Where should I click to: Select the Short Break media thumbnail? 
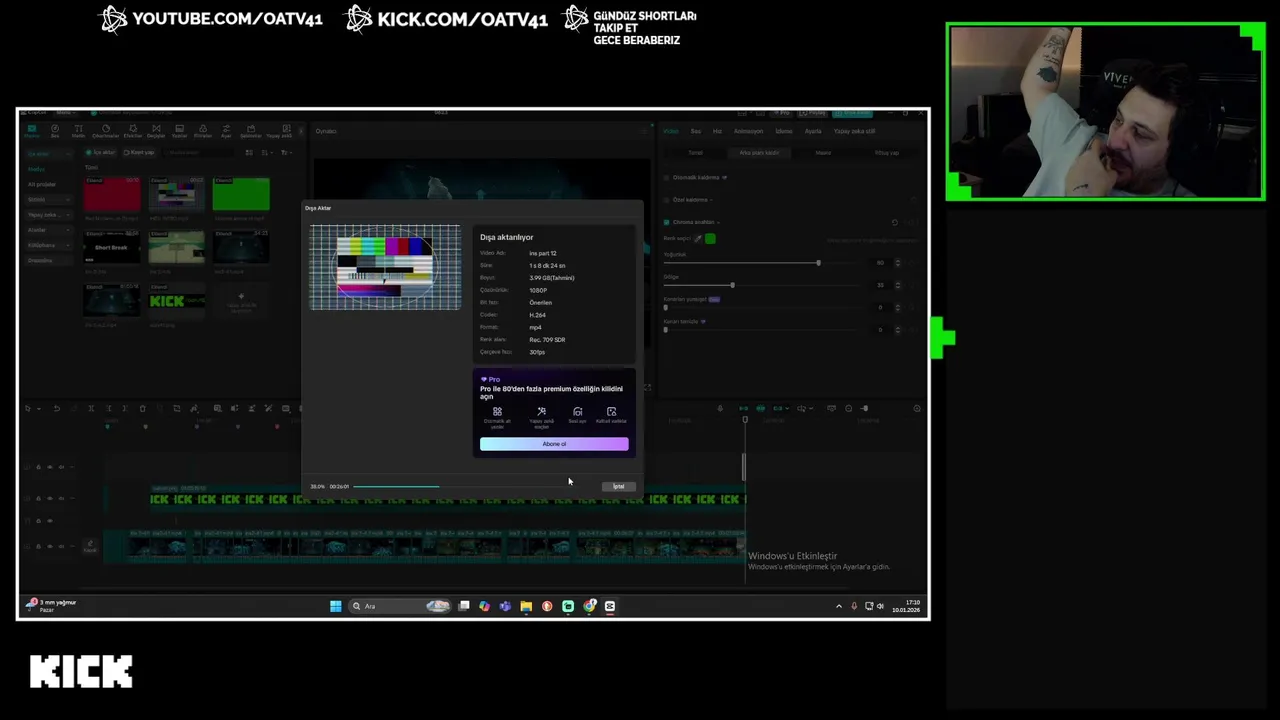pyautogui.click(x=112, y=246)
